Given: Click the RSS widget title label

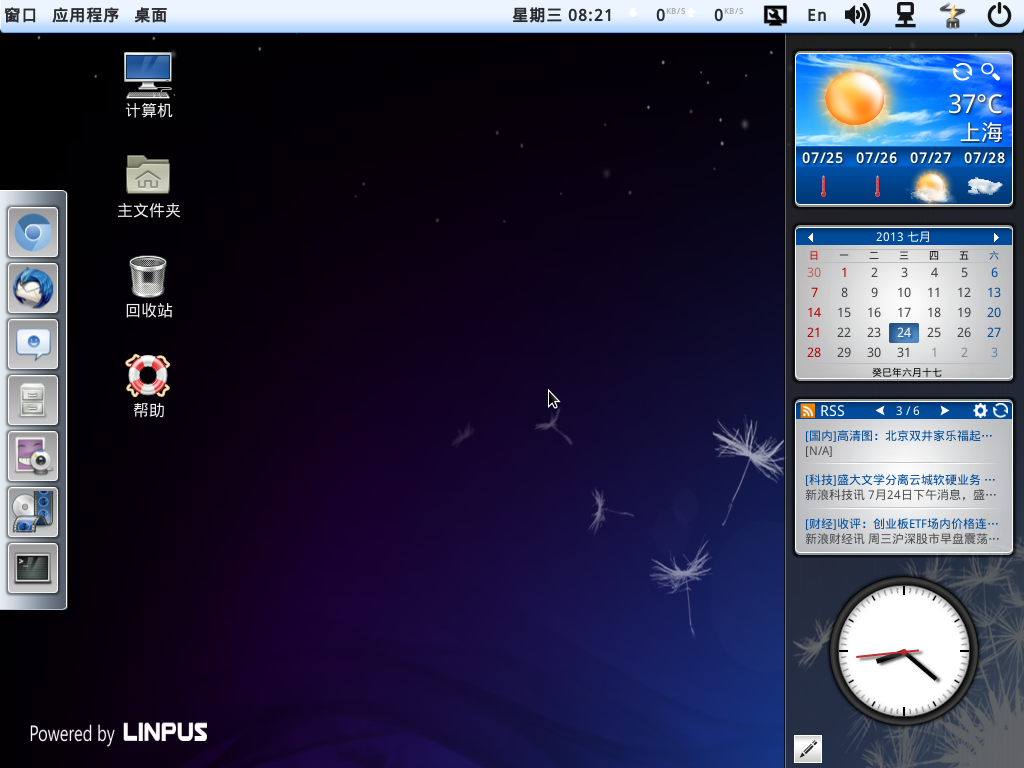Looking at the screenshot, I should [x=832, y=411].
